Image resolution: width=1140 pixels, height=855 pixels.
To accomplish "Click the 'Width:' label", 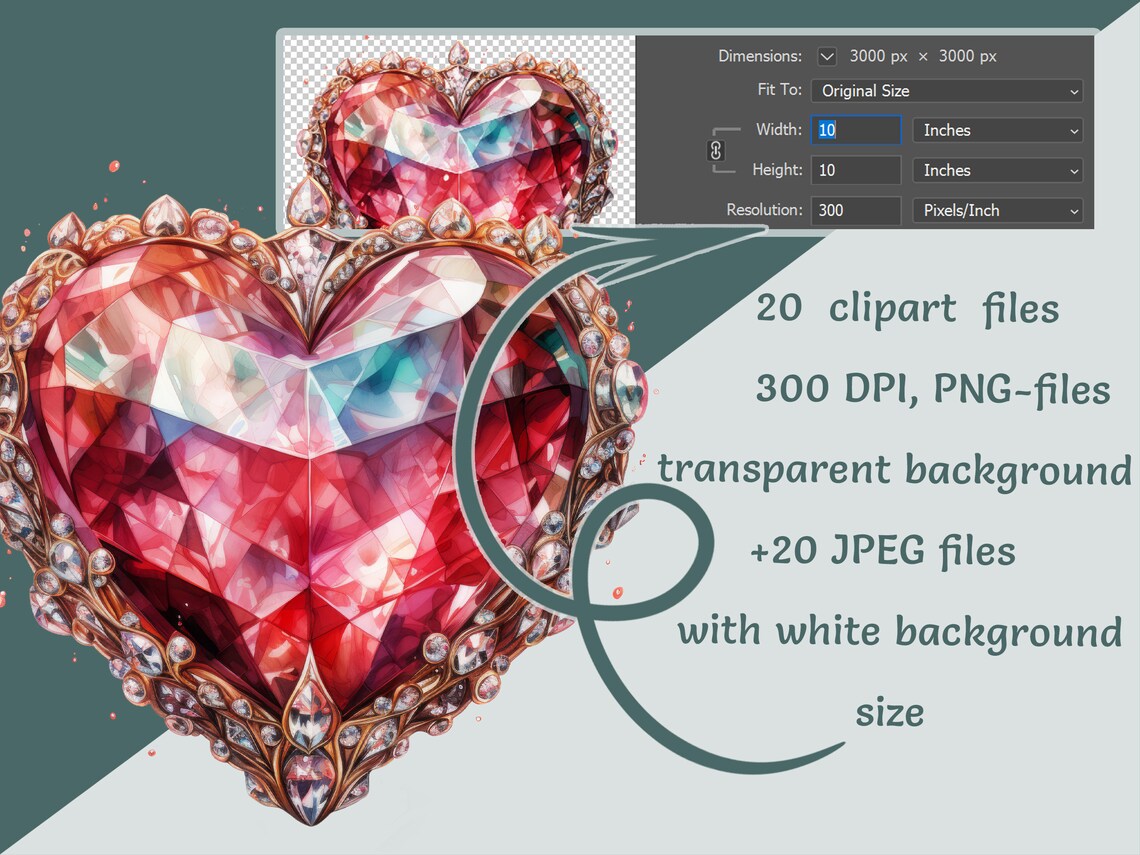I will [779, 129].
